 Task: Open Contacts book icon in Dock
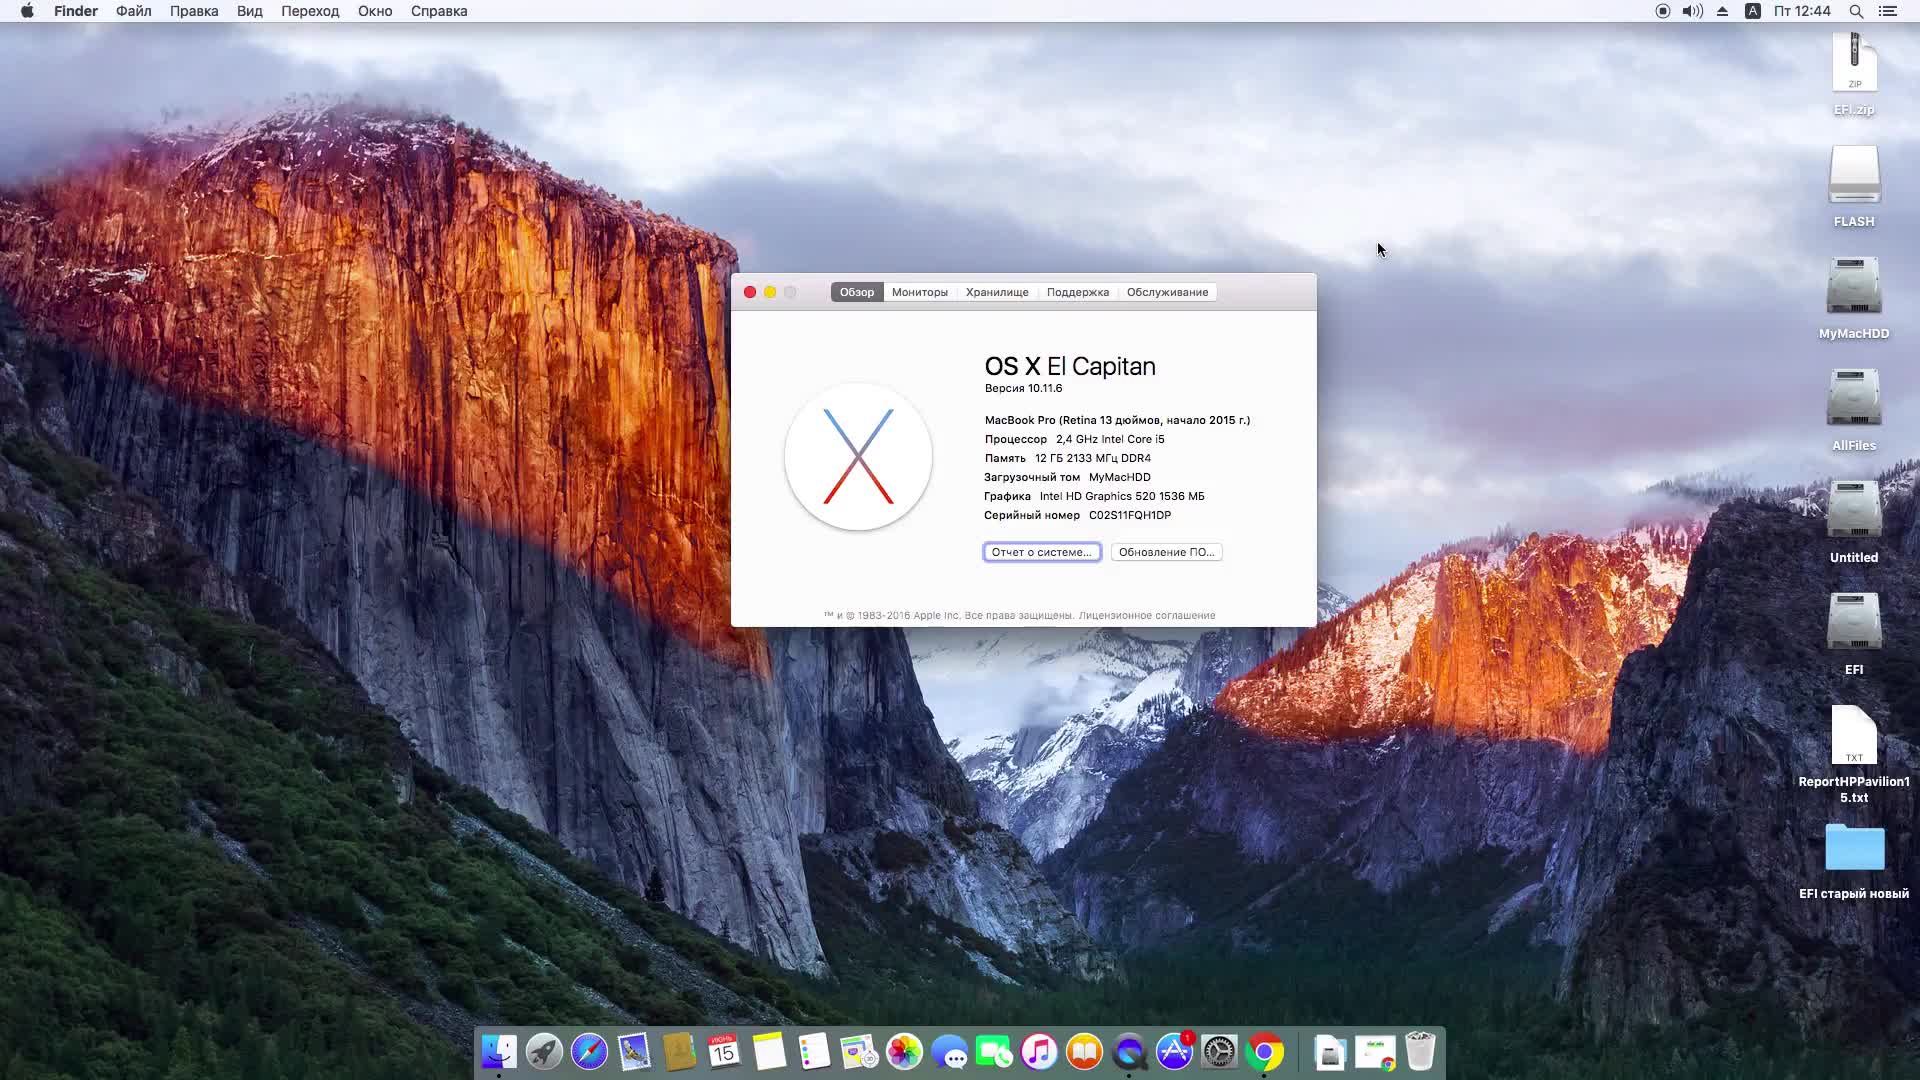[679, 1052]
